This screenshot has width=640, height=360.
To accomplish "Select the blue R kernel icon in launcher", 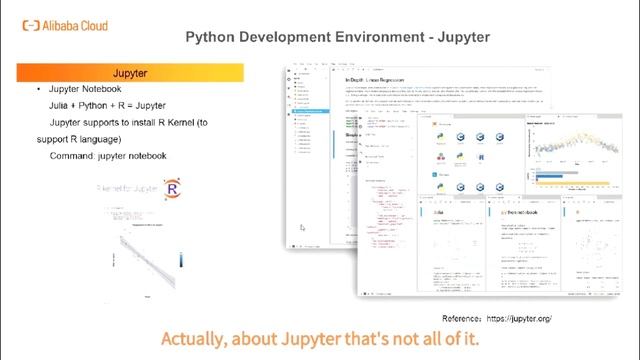I will point(481,157).
